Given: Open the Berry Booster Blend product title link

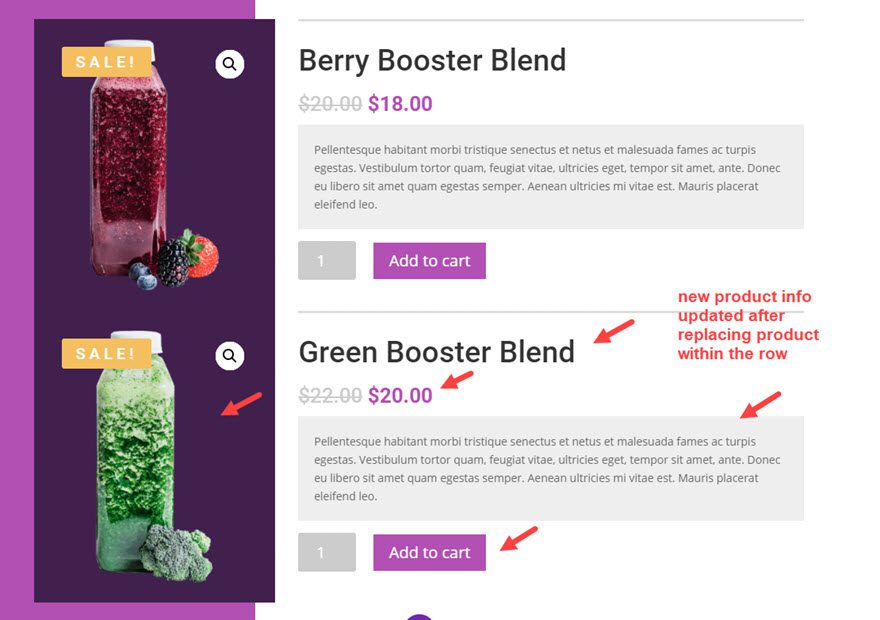Looking at the screenshot, I should (432, 60).
